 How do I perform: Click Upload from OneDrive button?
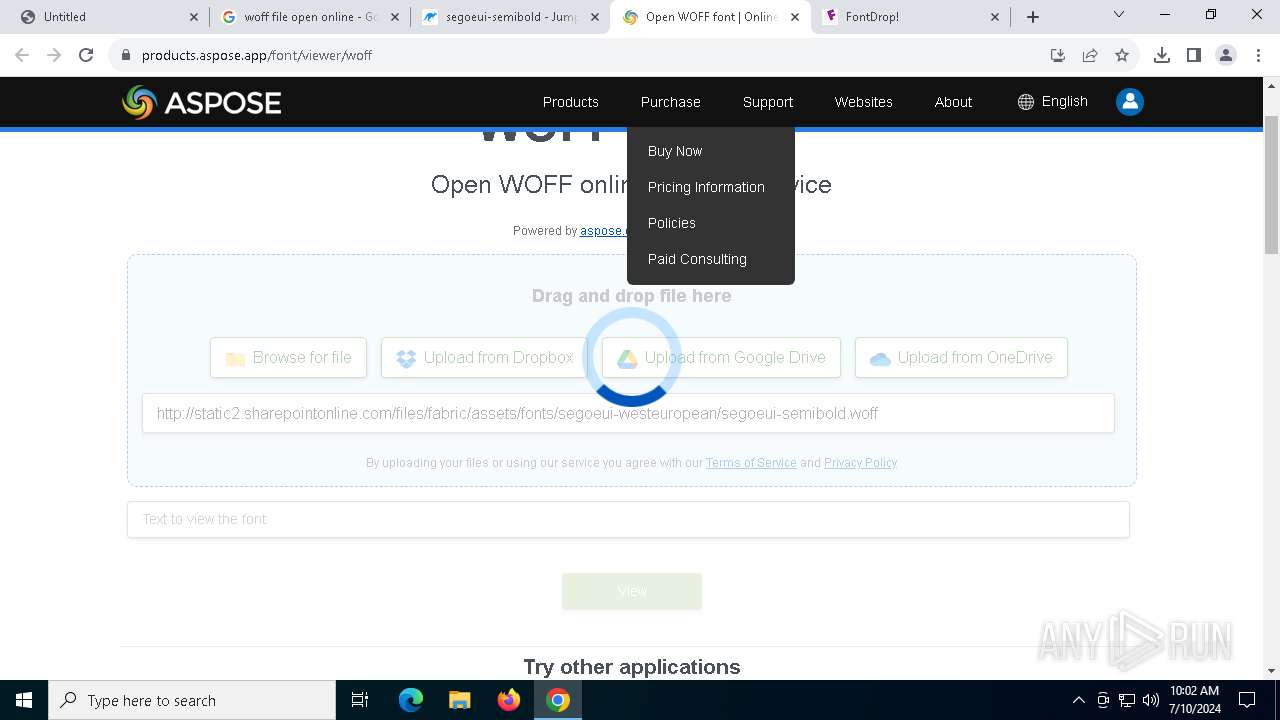(x=961, y=357)
